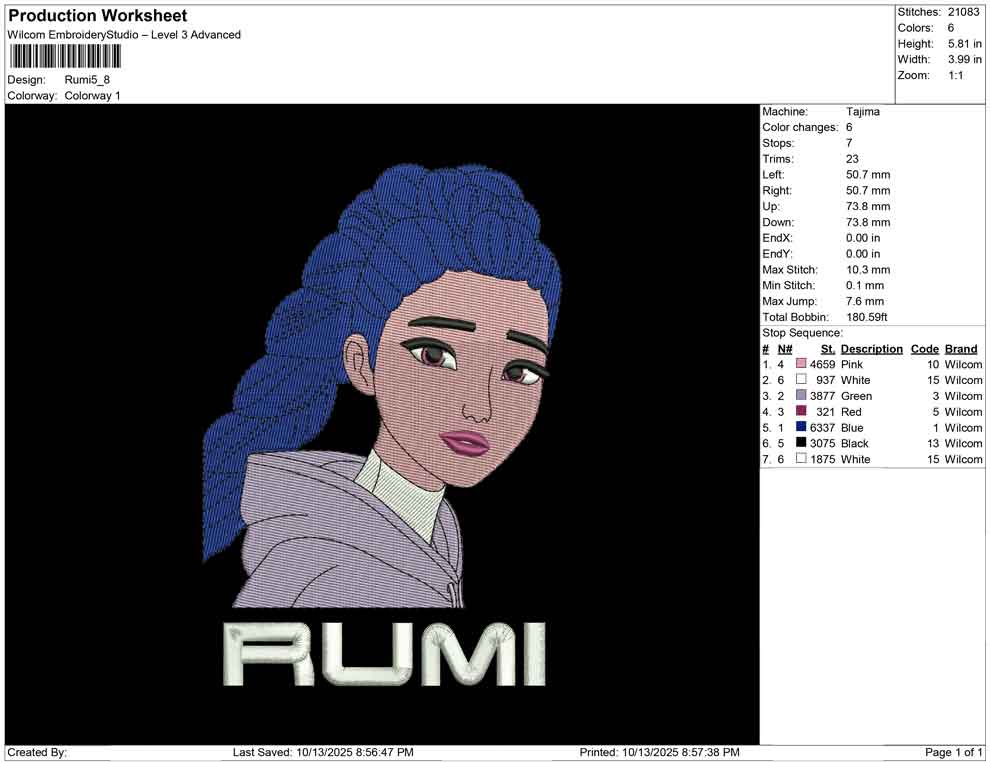Select the Blue thread color swatch
990x762 pixels.
coord(801,428)
